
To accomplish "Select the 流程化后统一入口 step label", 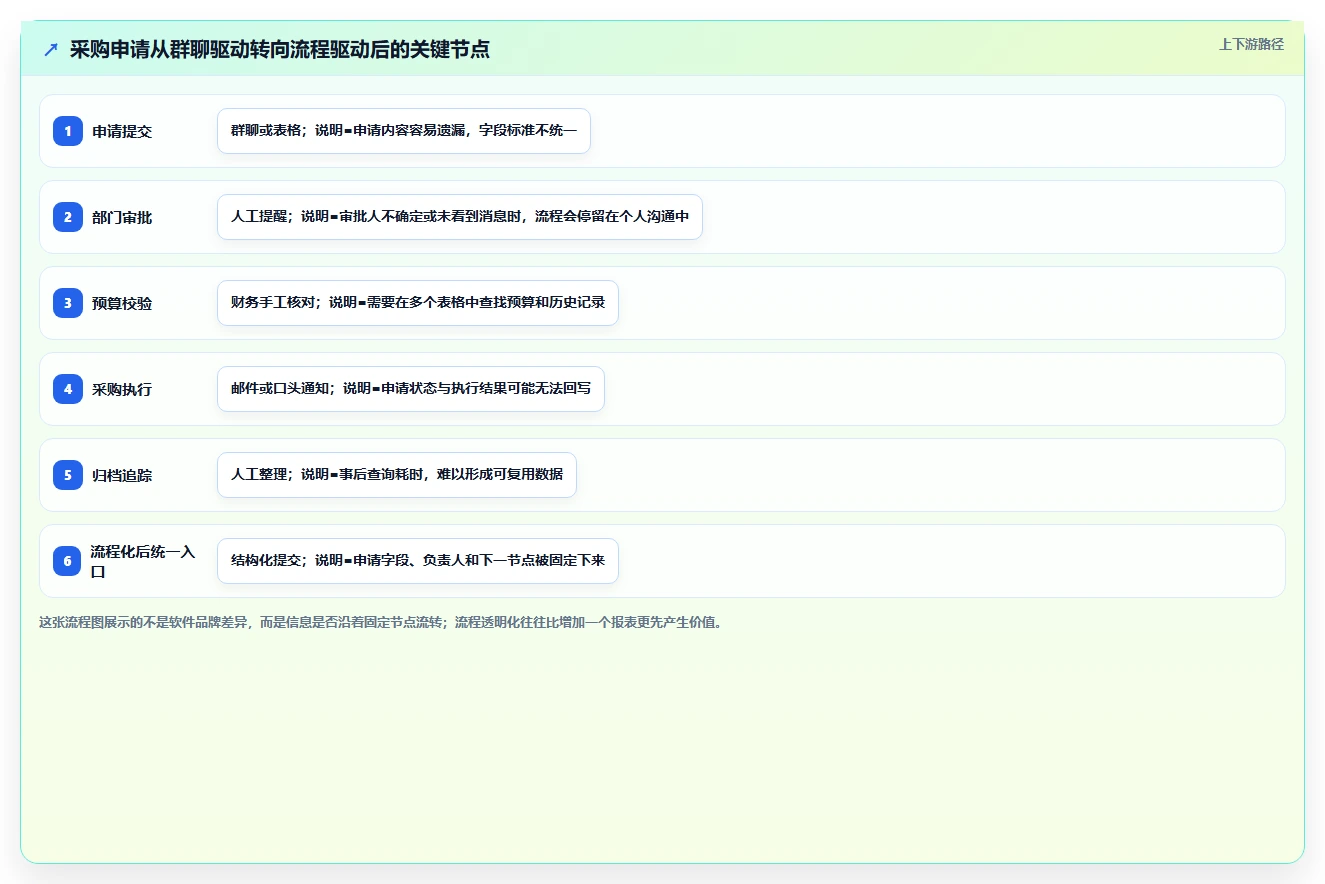I will coord(144,561).
